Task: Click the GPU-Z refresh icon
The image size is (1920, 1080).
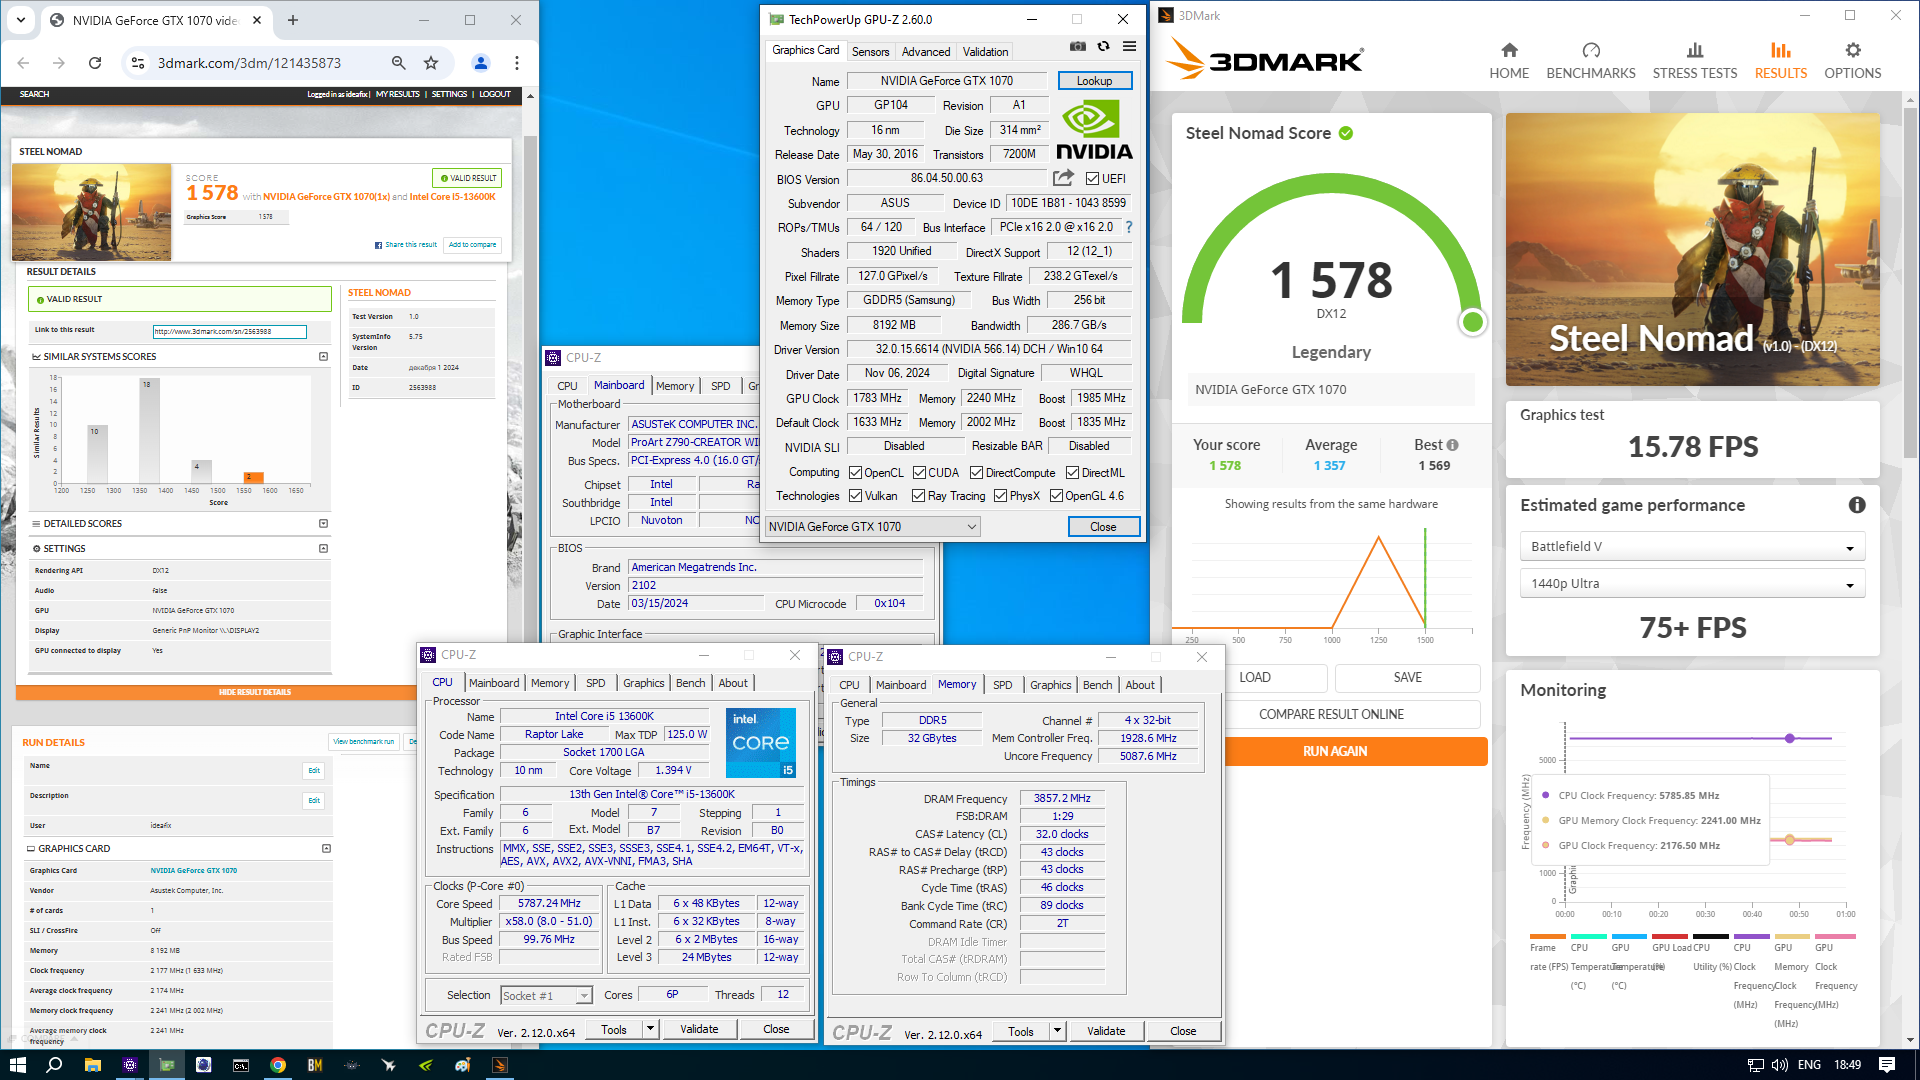Action: coord(1103,46)
